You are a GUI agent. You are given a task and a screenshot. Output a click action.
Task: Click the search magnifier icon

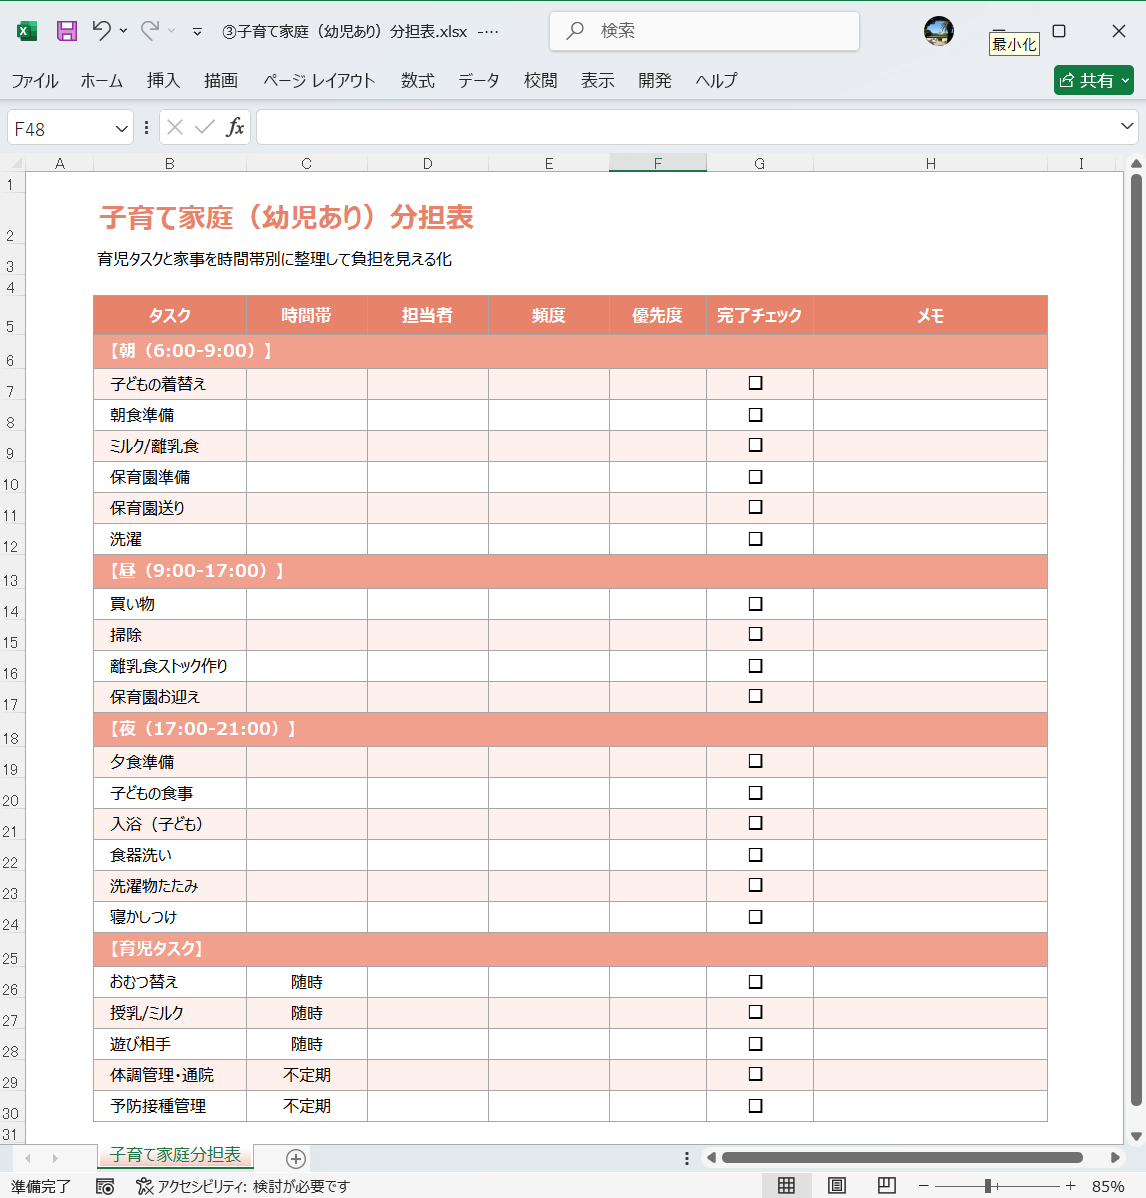click(x=575, y=31)
